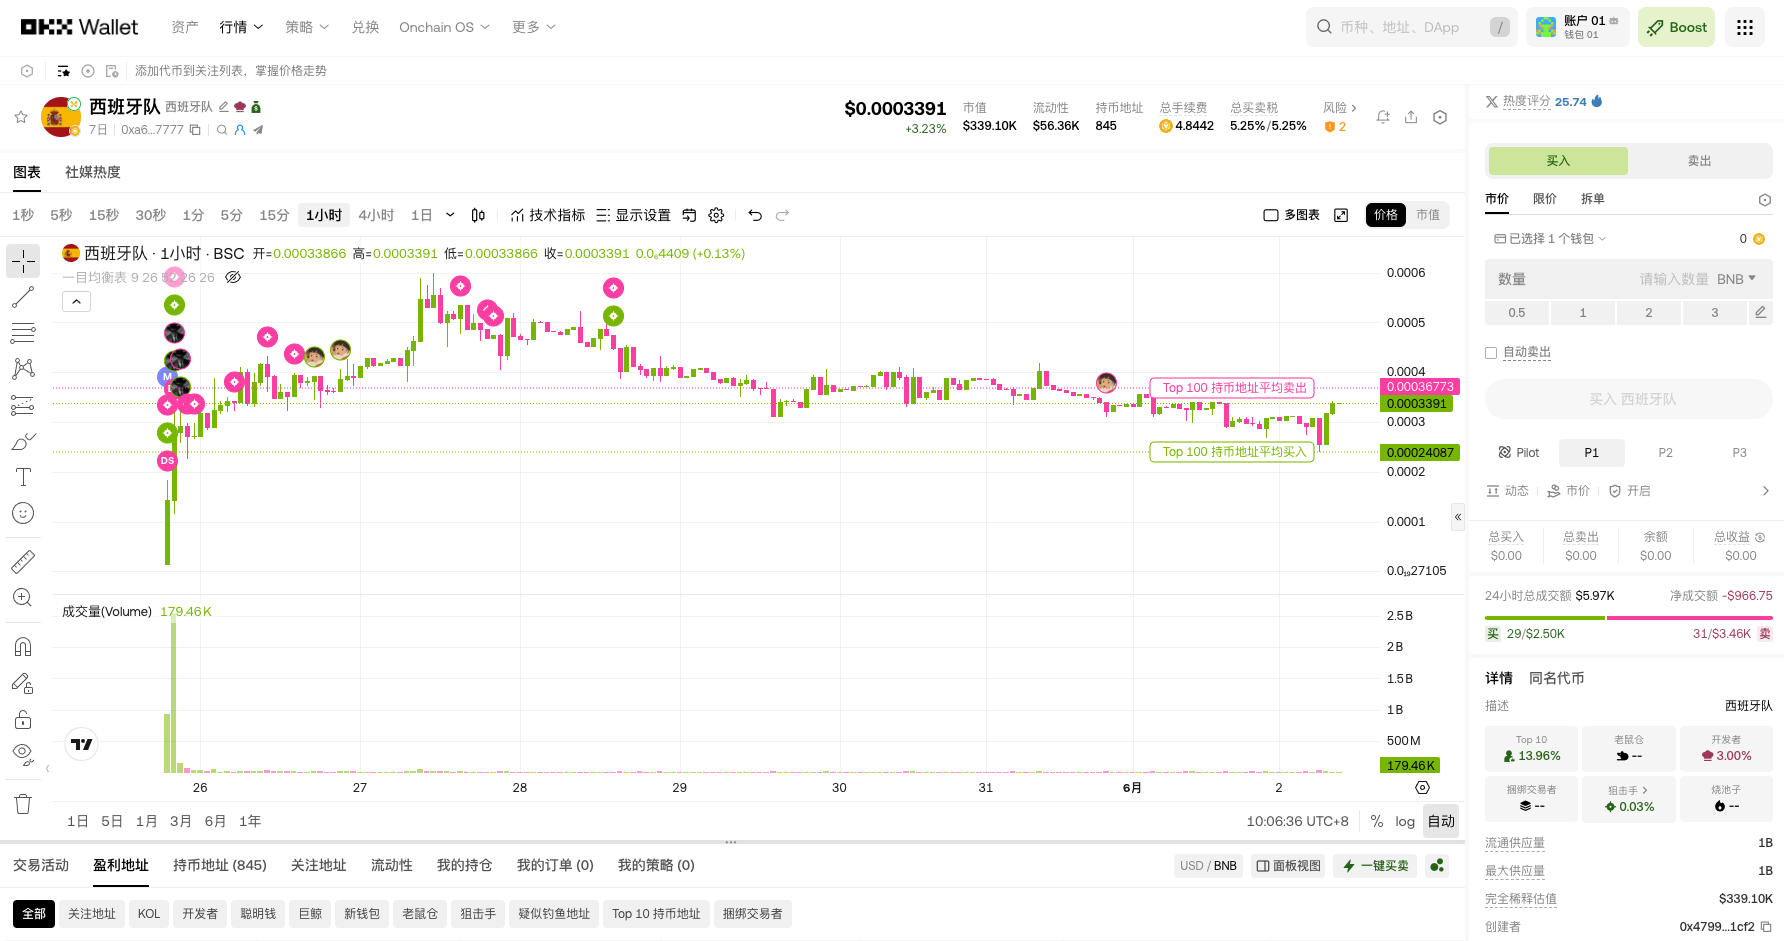Click the 一键买卖 button
The image size is (1784, 941).
1375,866
